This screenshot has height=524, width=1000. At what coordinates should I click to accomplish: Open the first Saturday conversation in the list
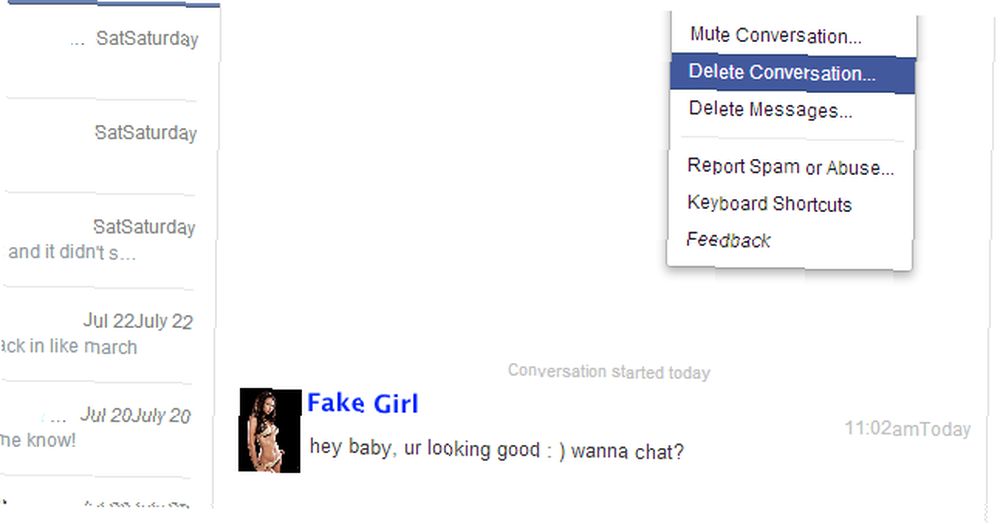point(108,52)
